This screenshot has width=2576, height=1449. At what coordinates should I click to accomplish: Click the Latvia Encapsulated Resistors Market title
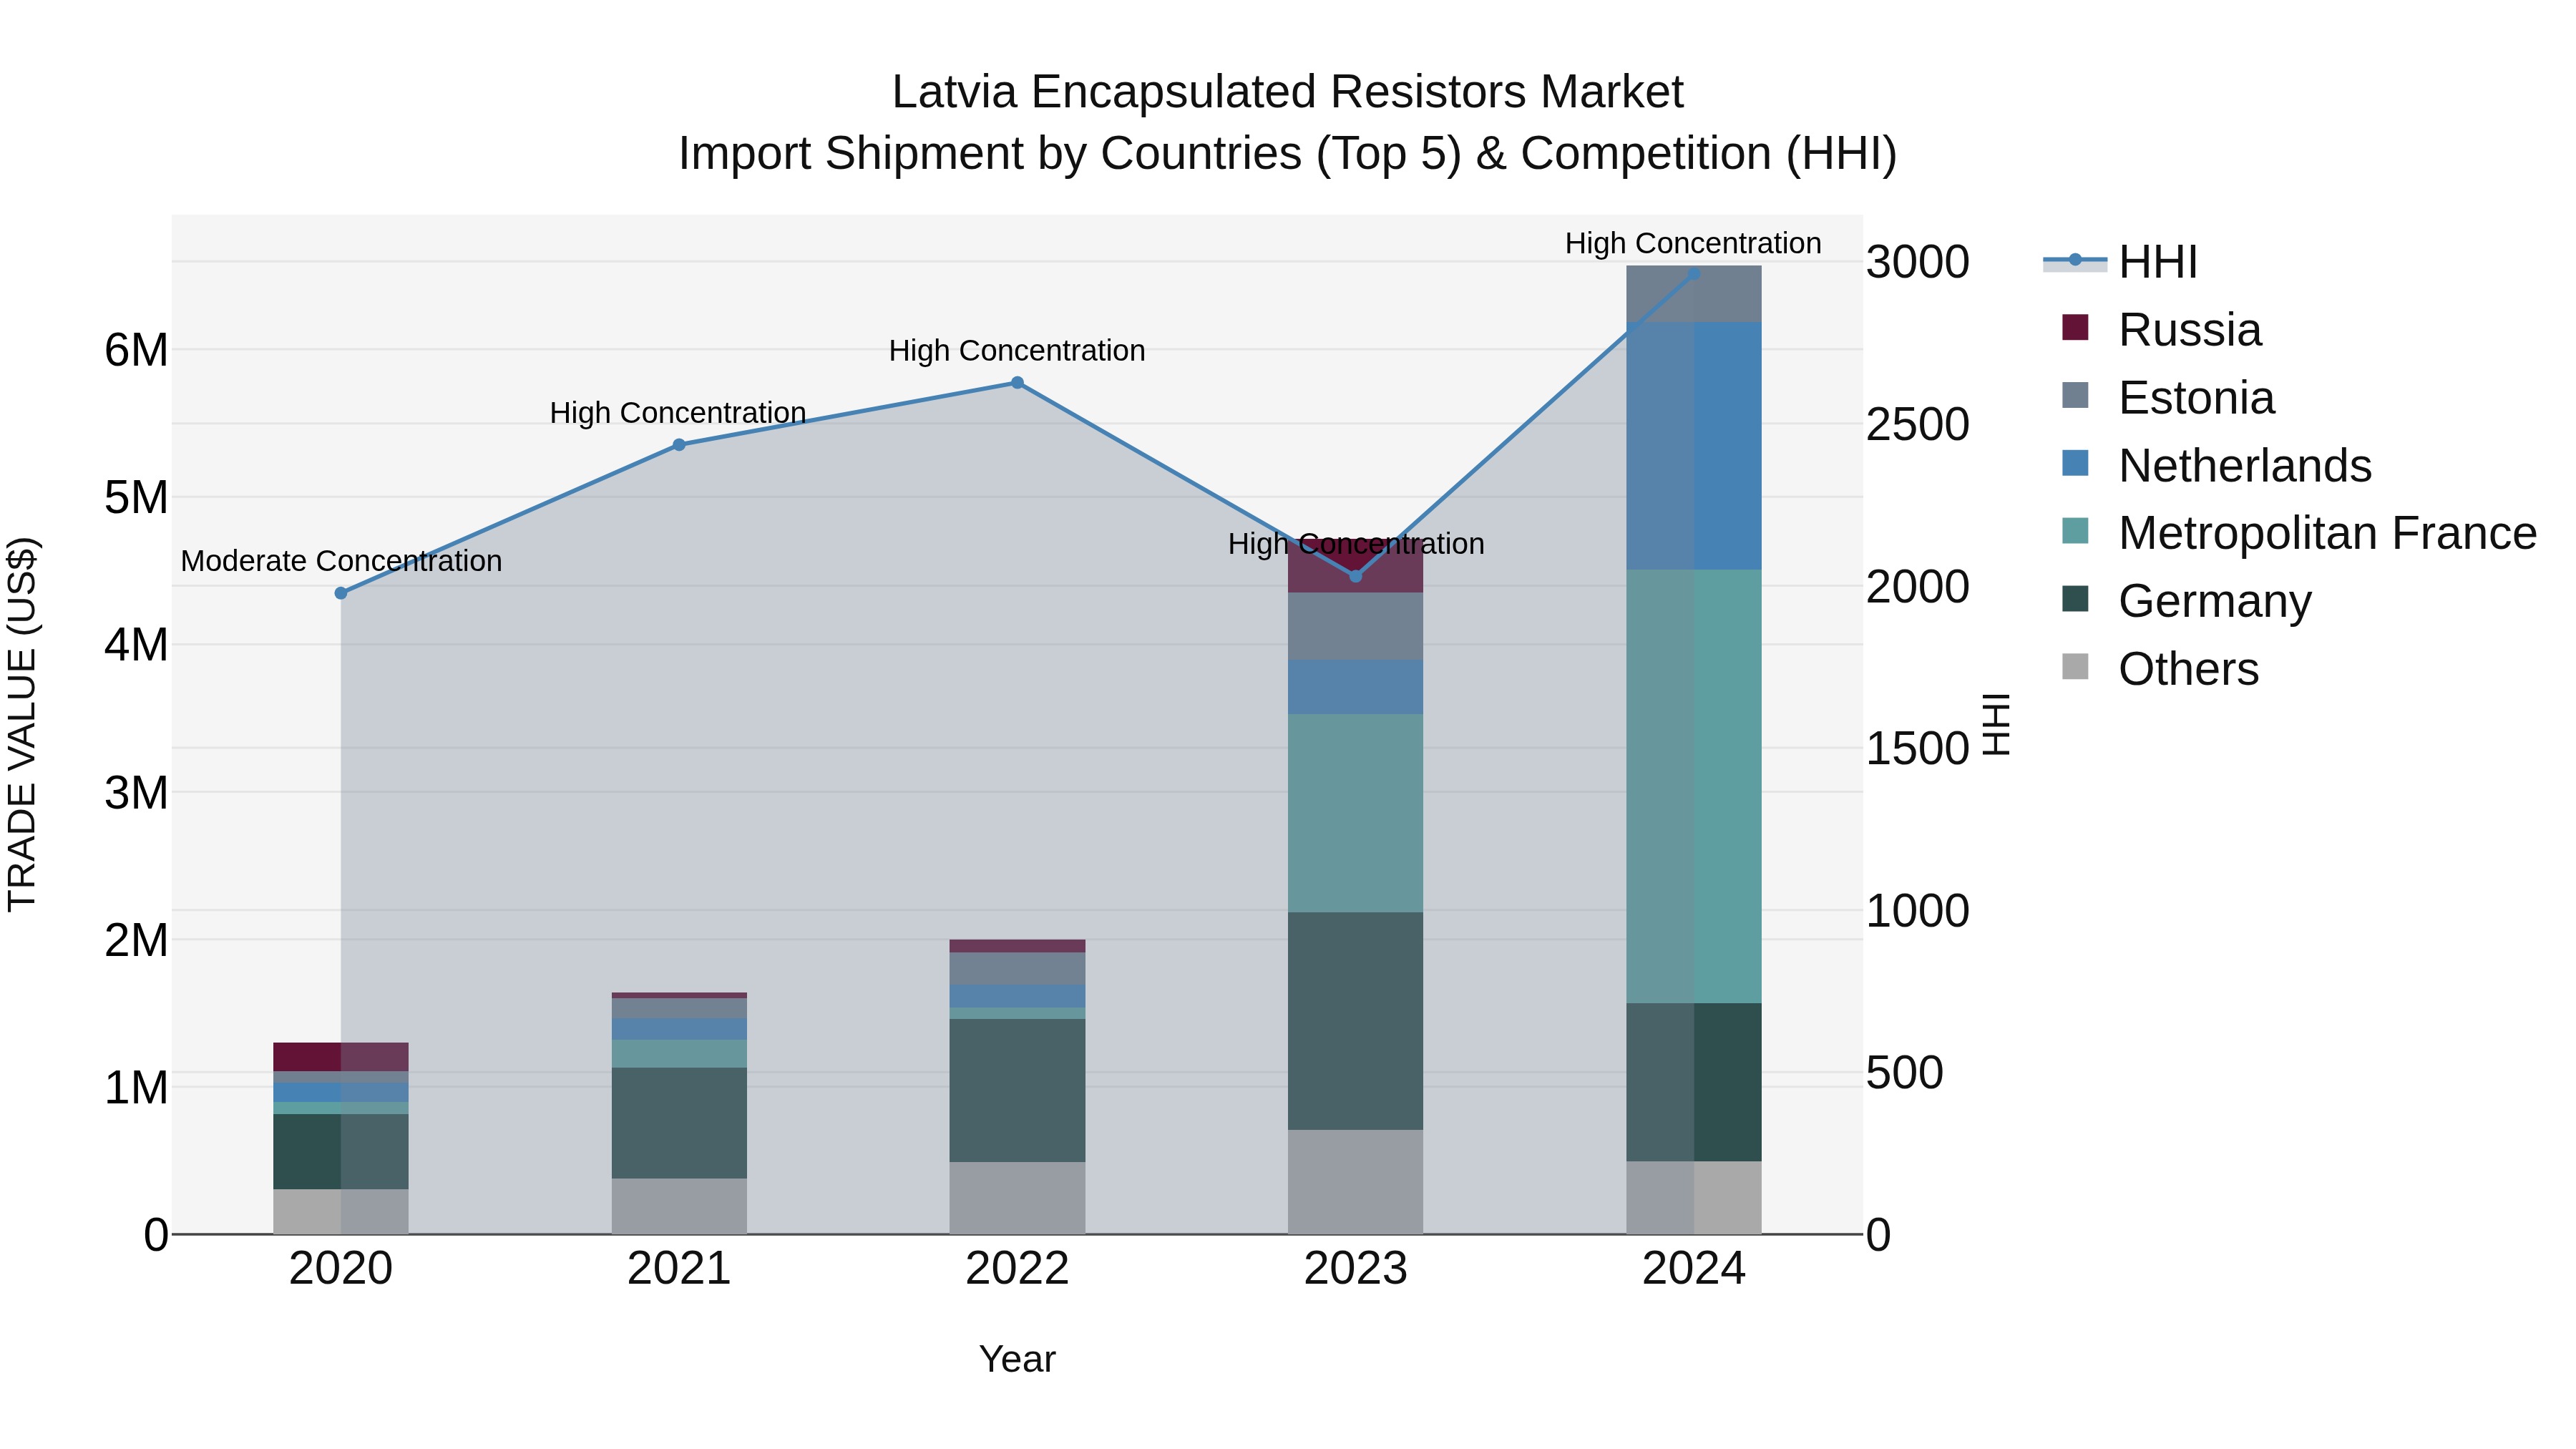(x=1288, y=92)
